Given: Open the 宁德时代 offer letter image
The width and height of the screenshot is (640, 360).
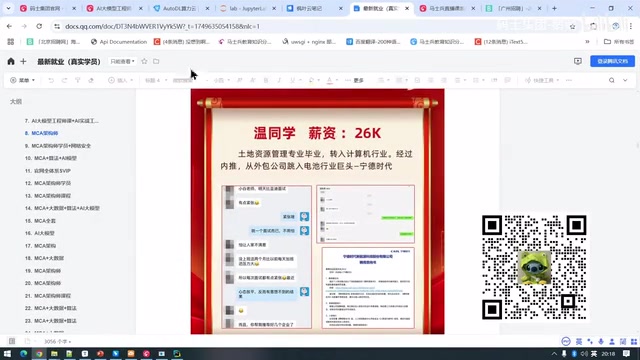Looking at the screenshot, I should 368,288.
